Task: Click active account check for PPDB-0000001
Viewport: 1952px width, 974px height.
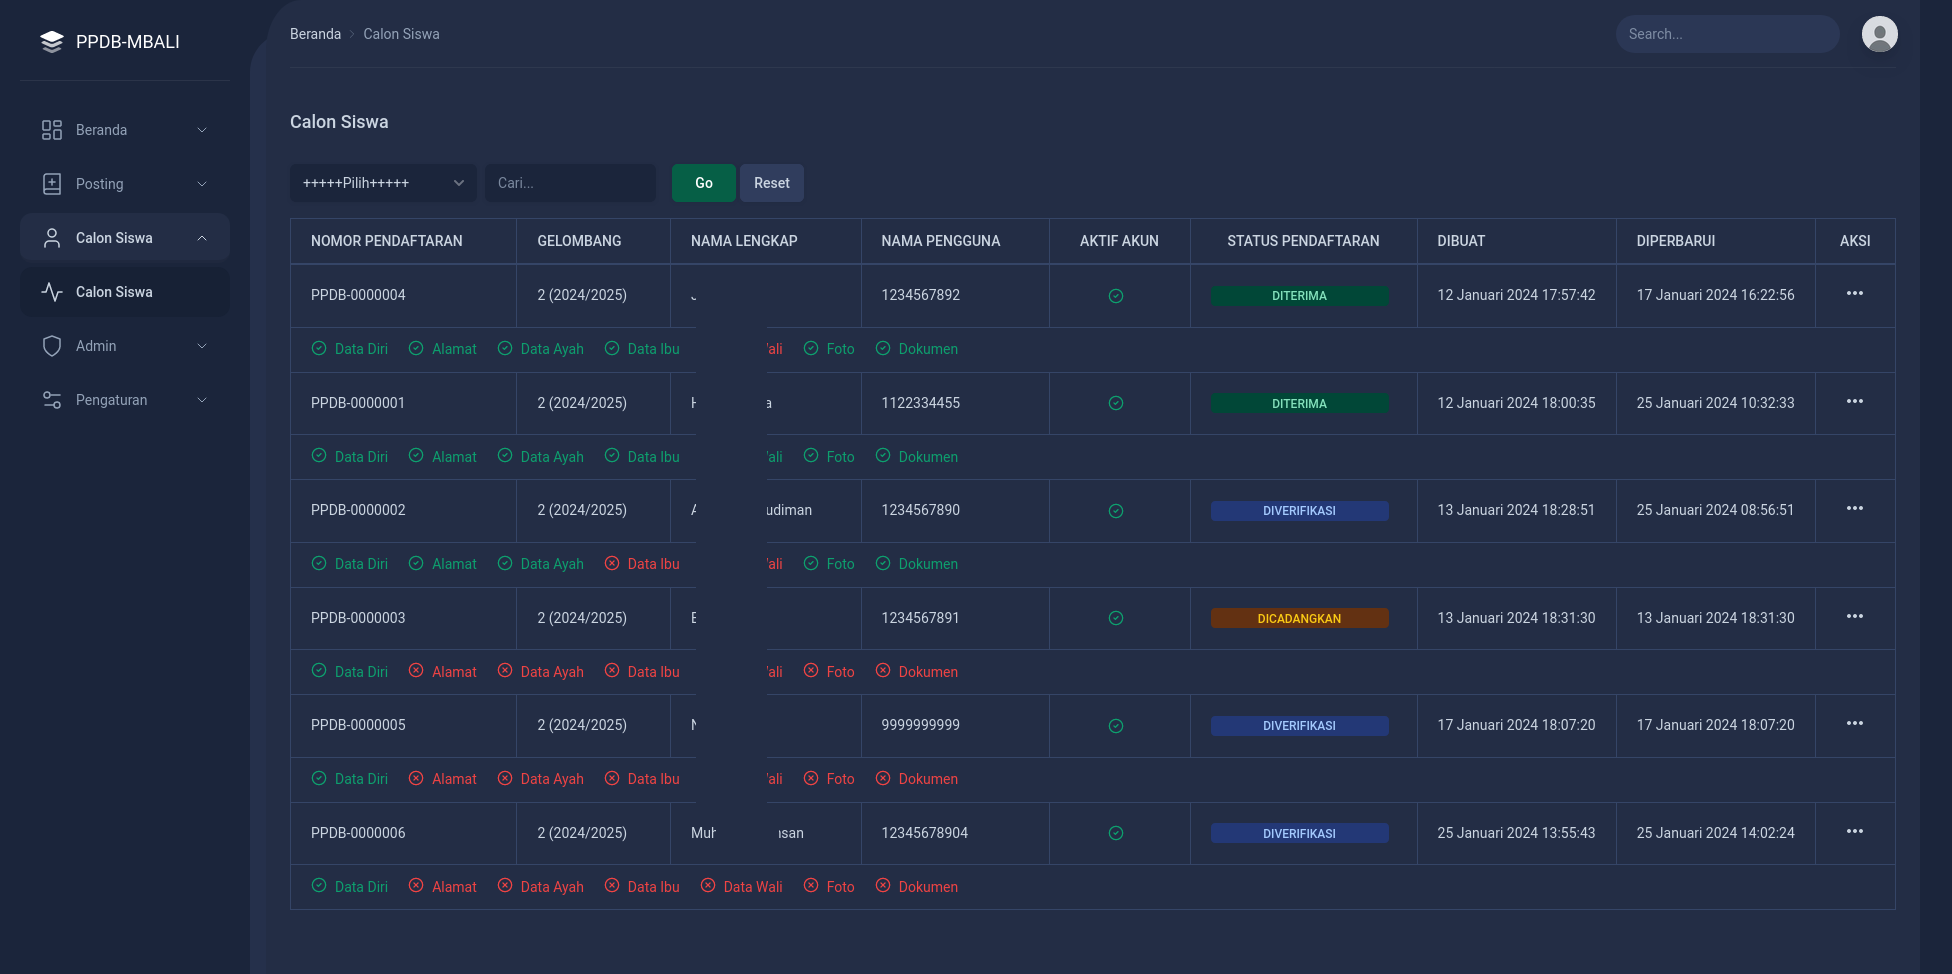Action: point(1116,403)
